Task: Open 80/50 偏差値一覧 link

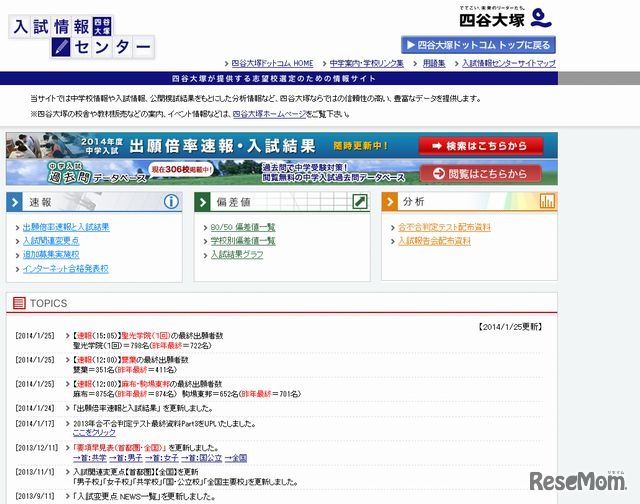Action: point(243,227)
